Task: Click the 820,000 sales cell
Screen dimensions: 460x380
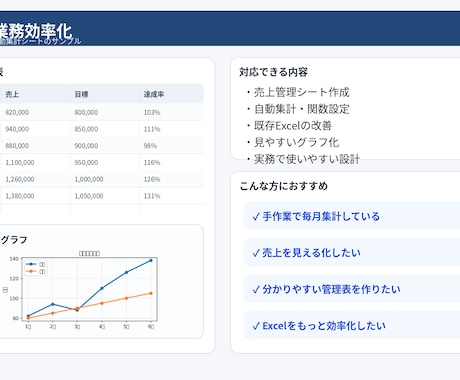Action: 17,112
